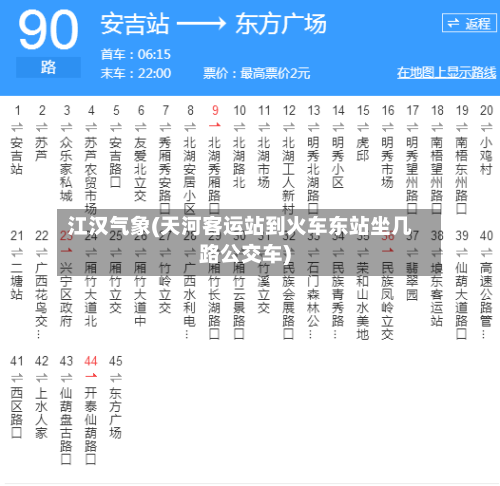Click the fare text 票价：最高票价2元
Screen dimensions: 500x486
(257, 73)
